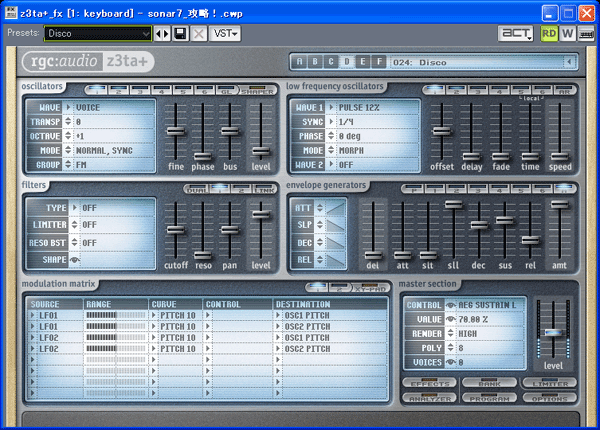Toggle the LIMITER button in master section
Screen dimensions: 600x430
550,383
